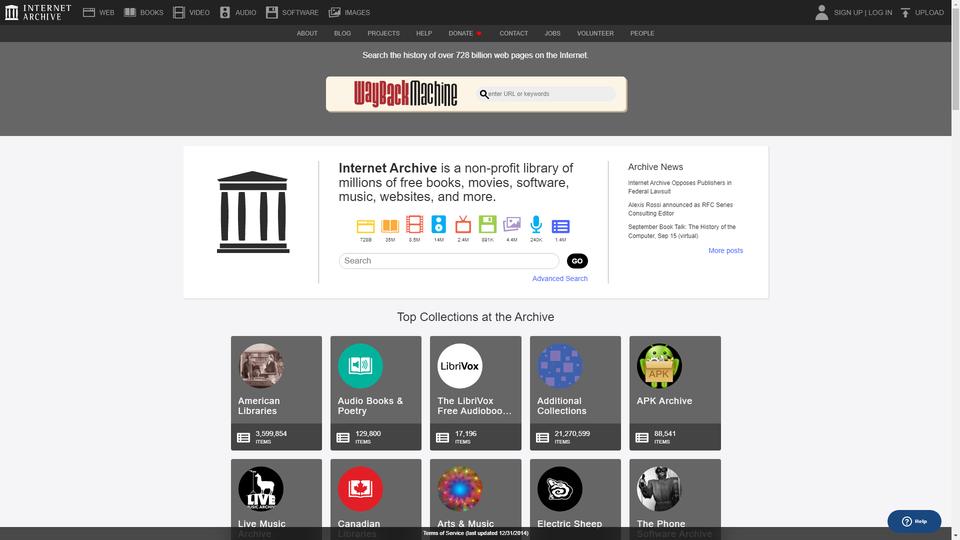
Task: Click '17,196 ITEMS' count on LibriVox tile
Action: pos(465,437)
